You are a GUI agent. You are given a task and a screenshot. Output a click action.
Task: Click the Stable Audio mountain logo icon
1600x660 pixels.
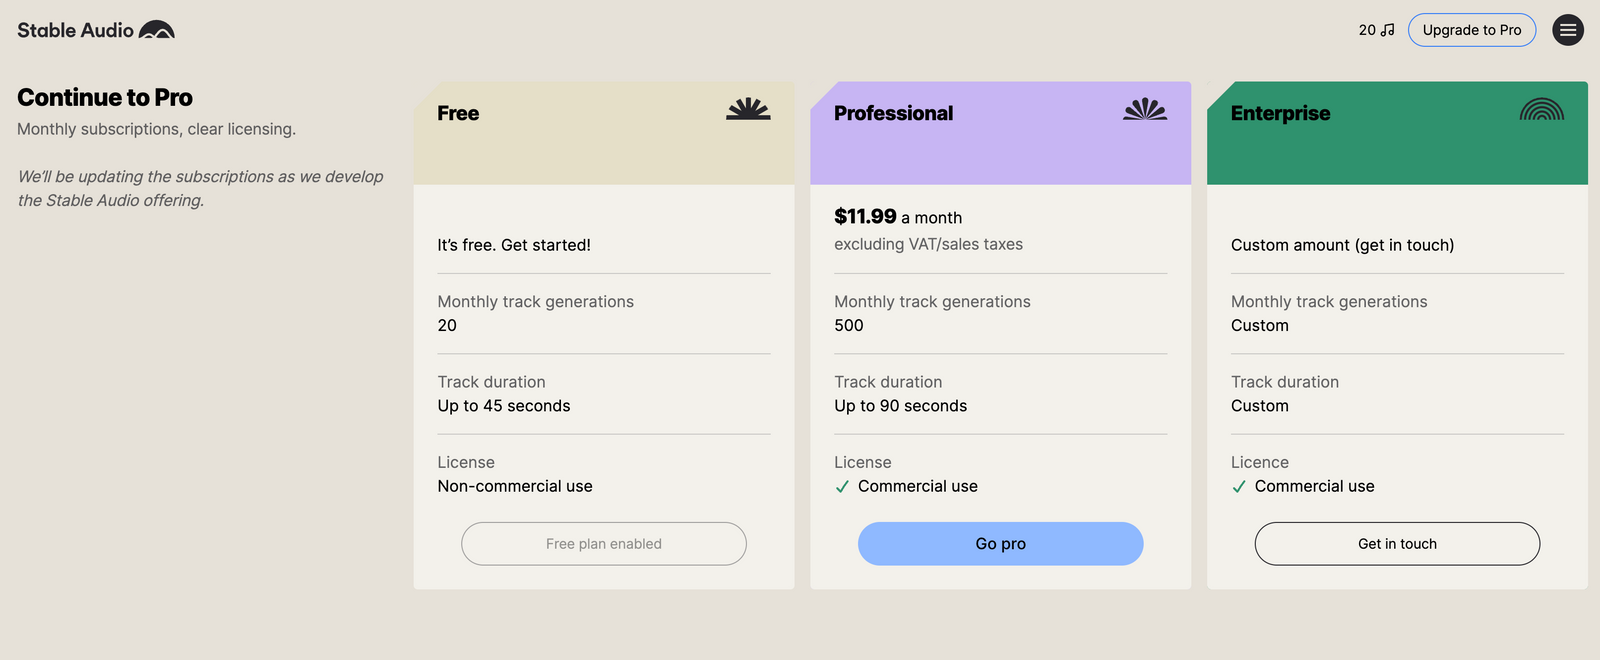157,29
